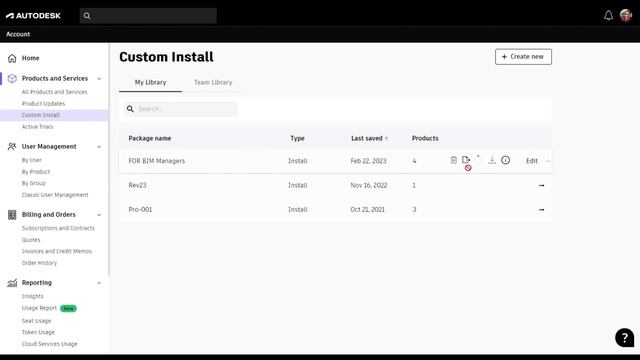The image size is (640, 360).
Task: Click the New badge beside Usage Report
Action: tap(68, 308)
